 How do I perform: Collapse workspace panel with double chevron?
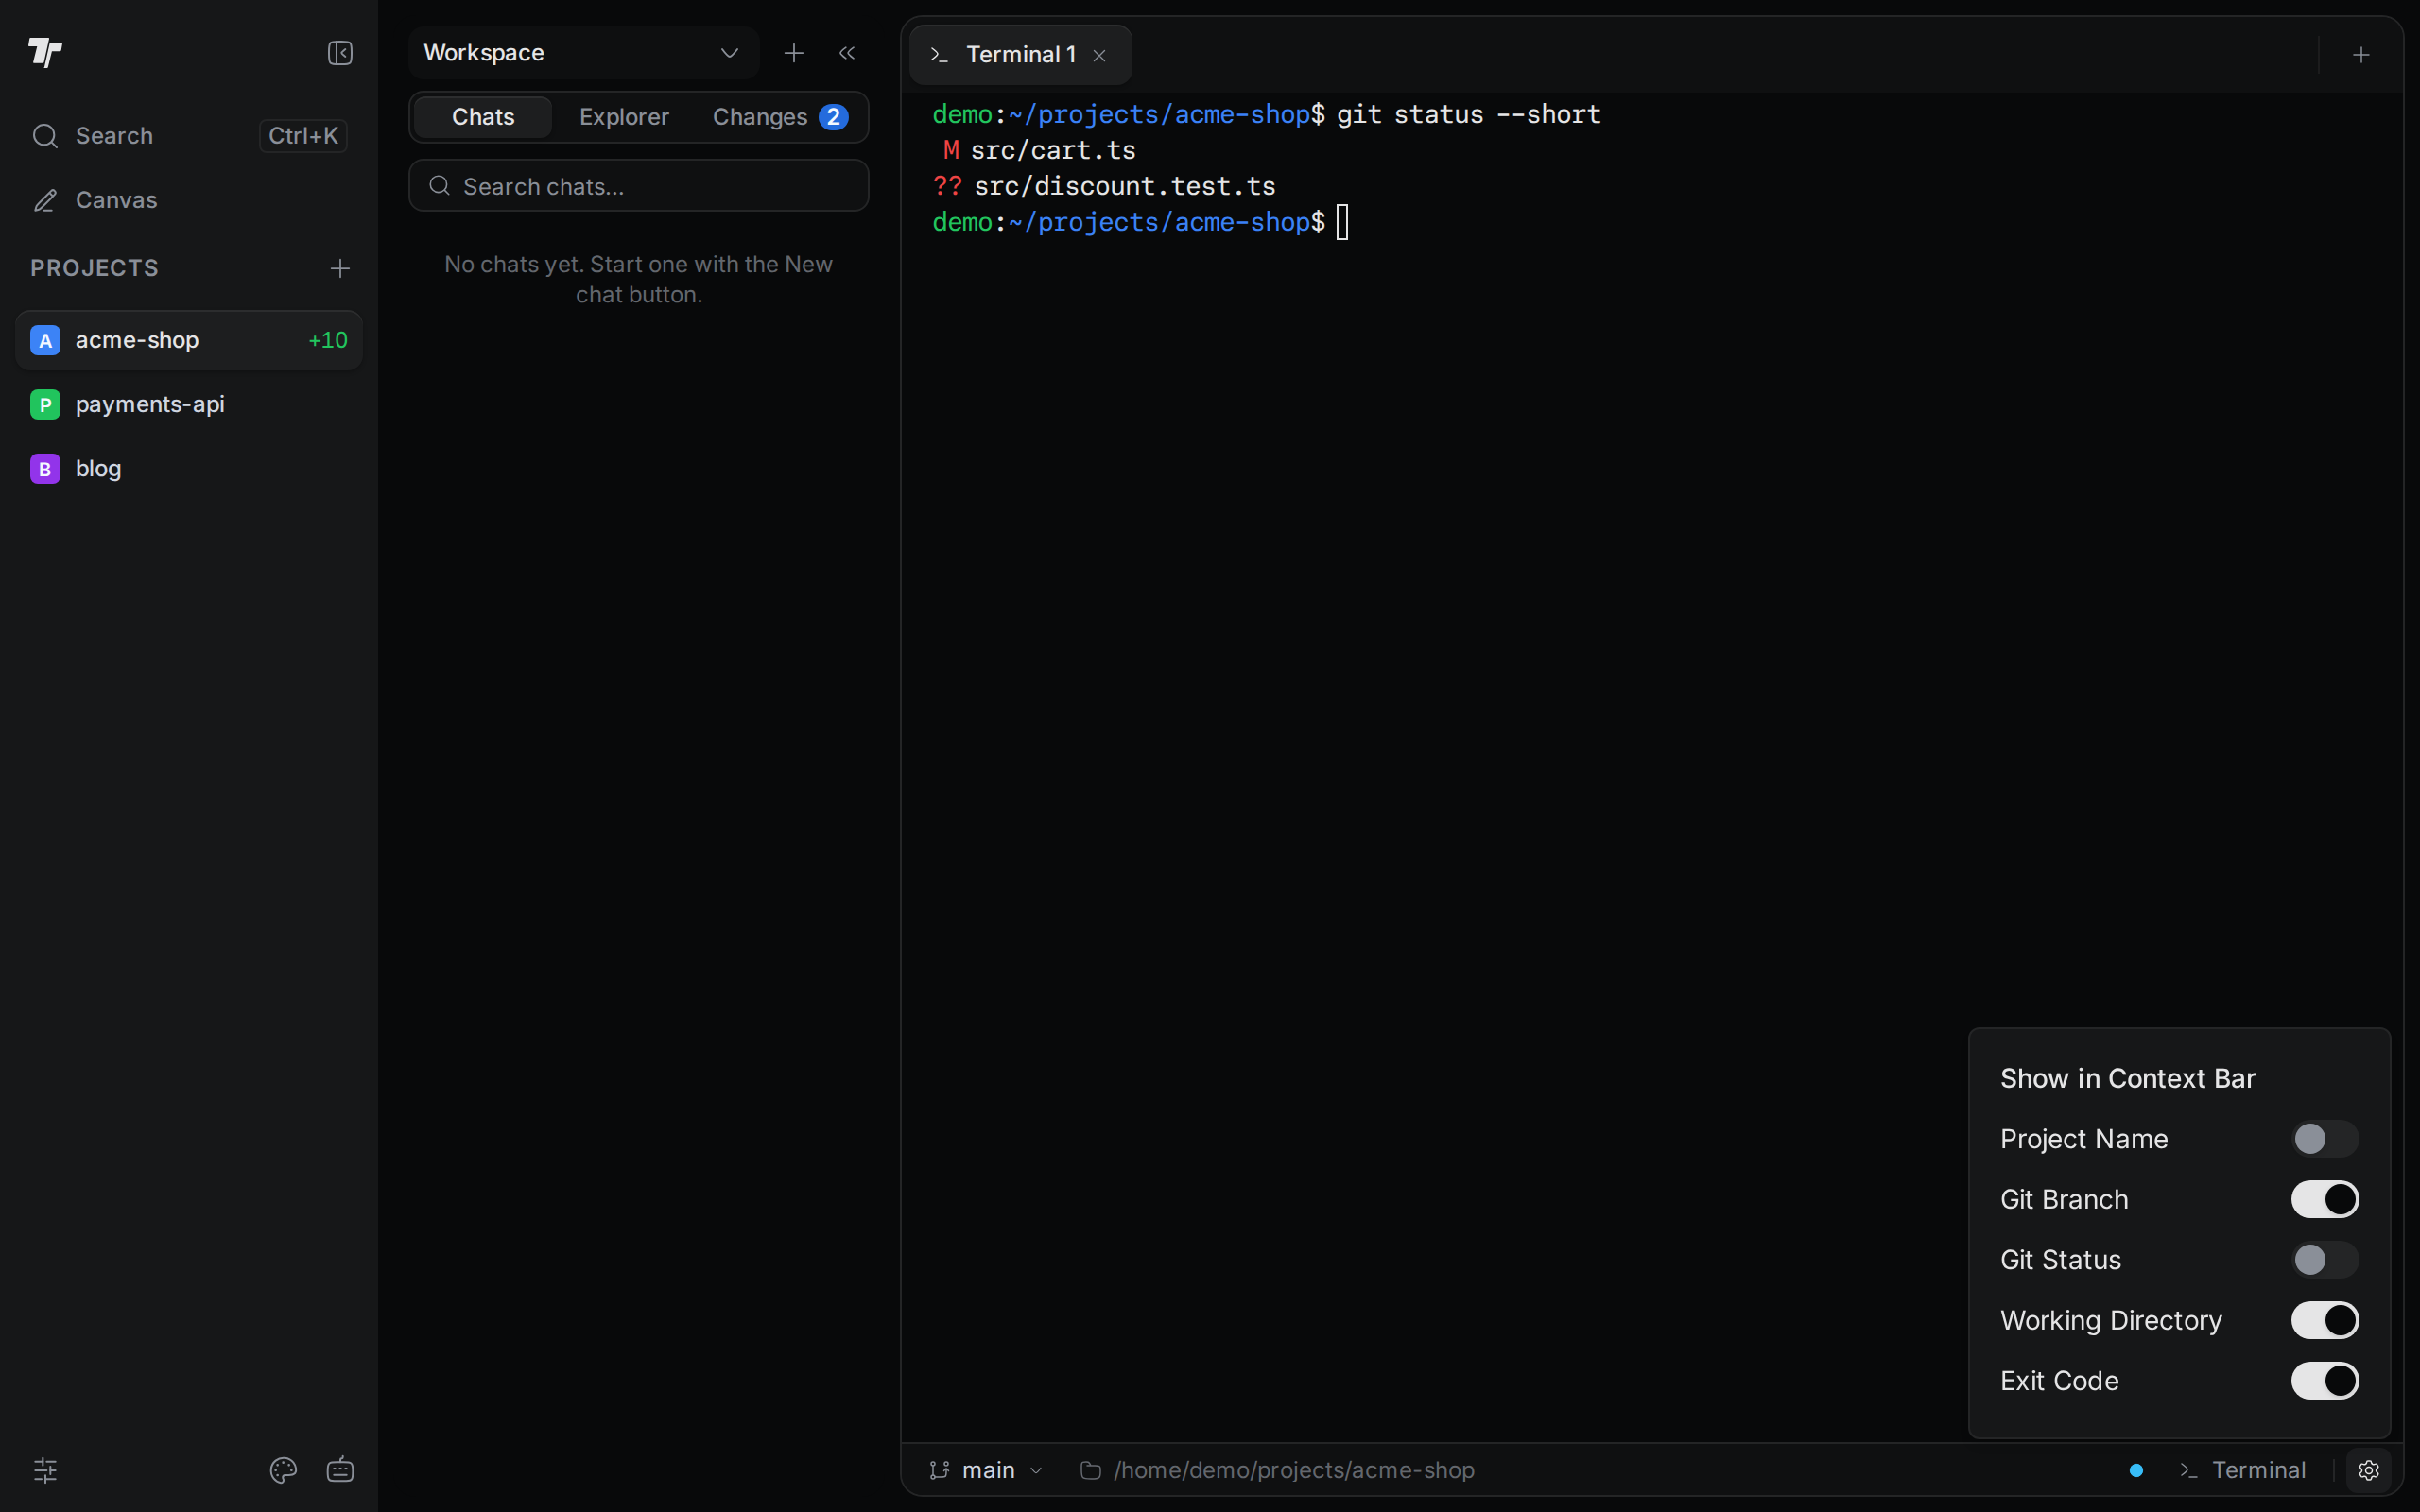point(847,53)
